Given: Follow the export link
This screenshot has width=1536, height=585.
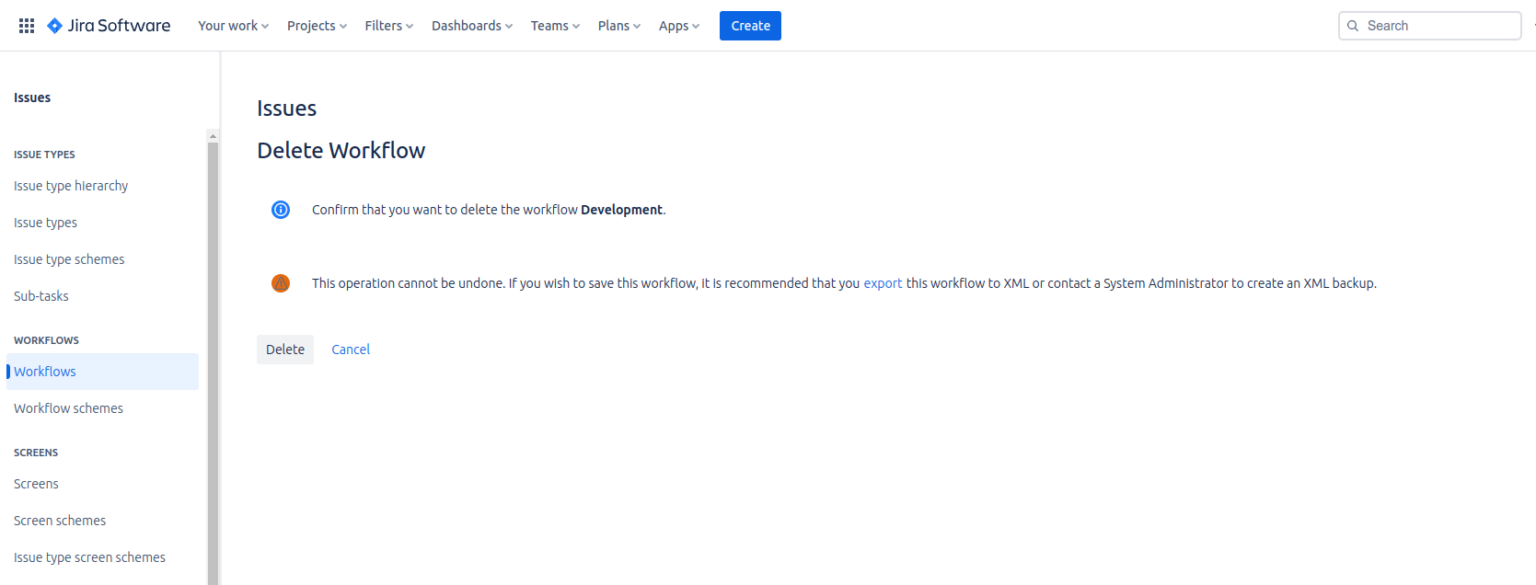Looking at the screenshot, I should point(883,283).
